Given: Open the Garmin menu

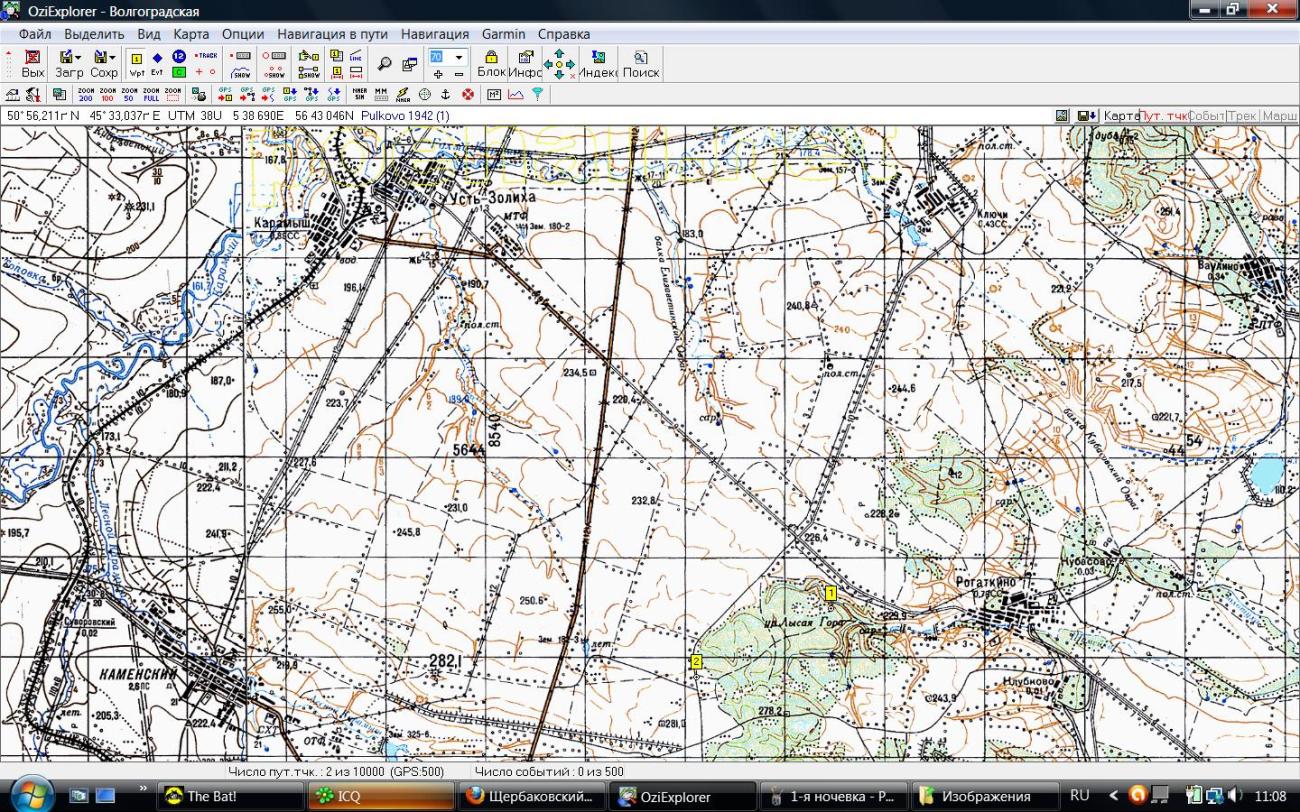Looking at the screenshot, I should [x=503, y=34].
